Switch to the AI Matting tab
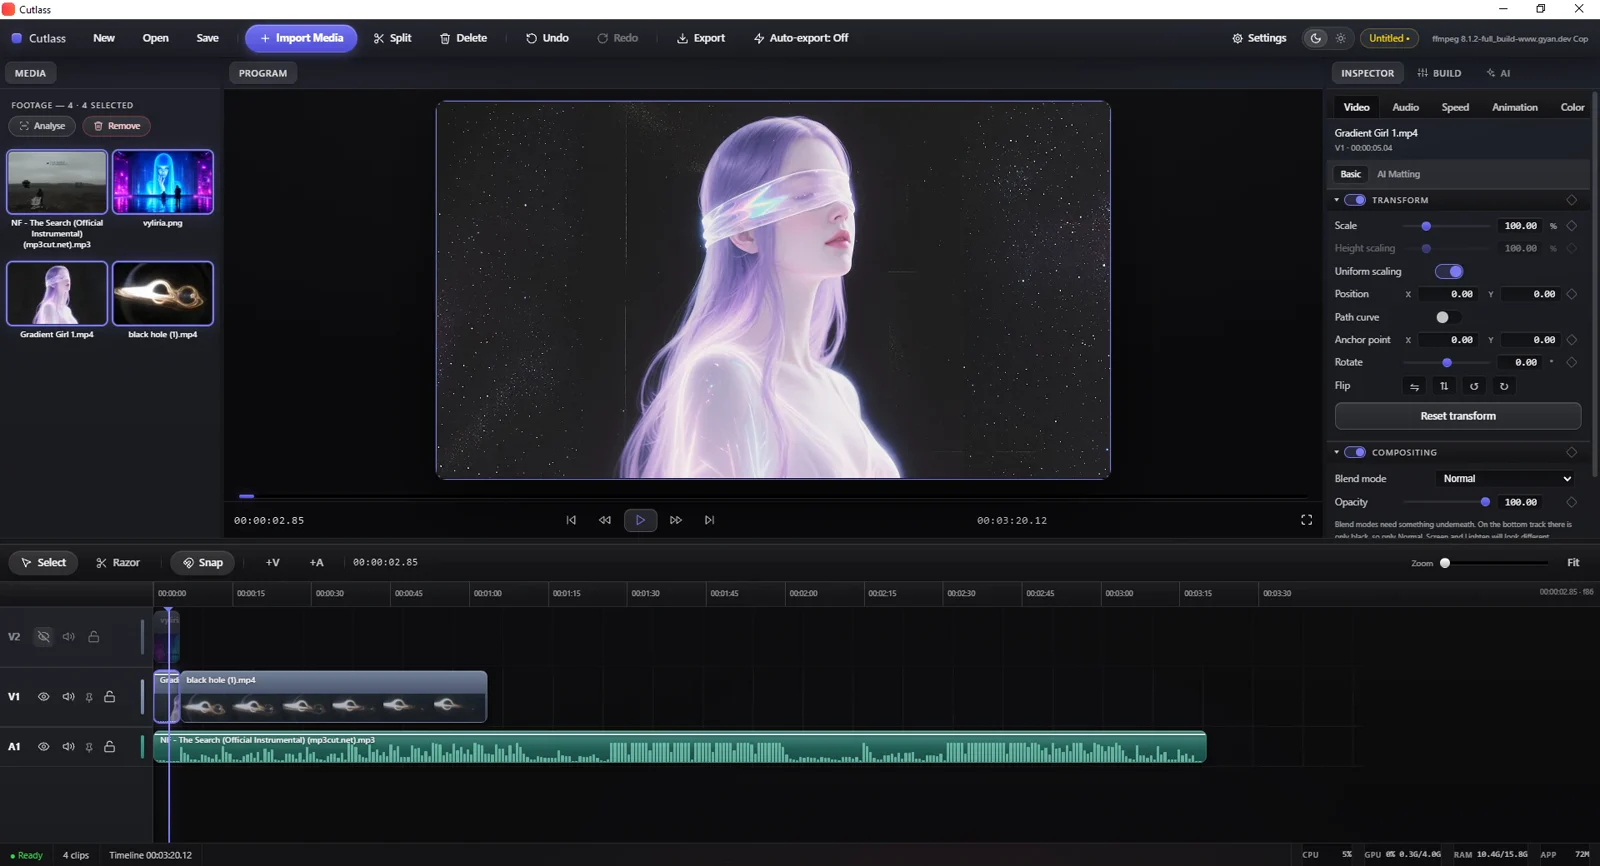Viewport: 1600px width, 866px height. point(1398,174)
